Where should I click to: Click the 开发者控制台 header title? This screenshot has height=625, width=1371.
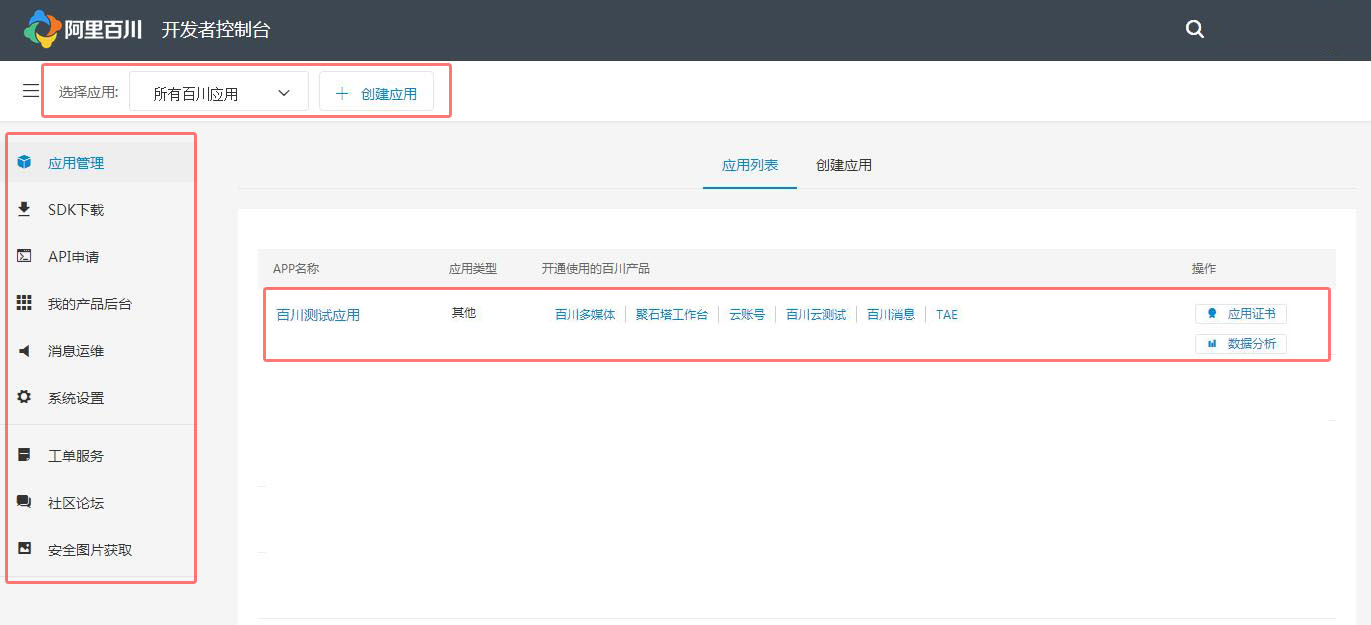coord(216,30)
